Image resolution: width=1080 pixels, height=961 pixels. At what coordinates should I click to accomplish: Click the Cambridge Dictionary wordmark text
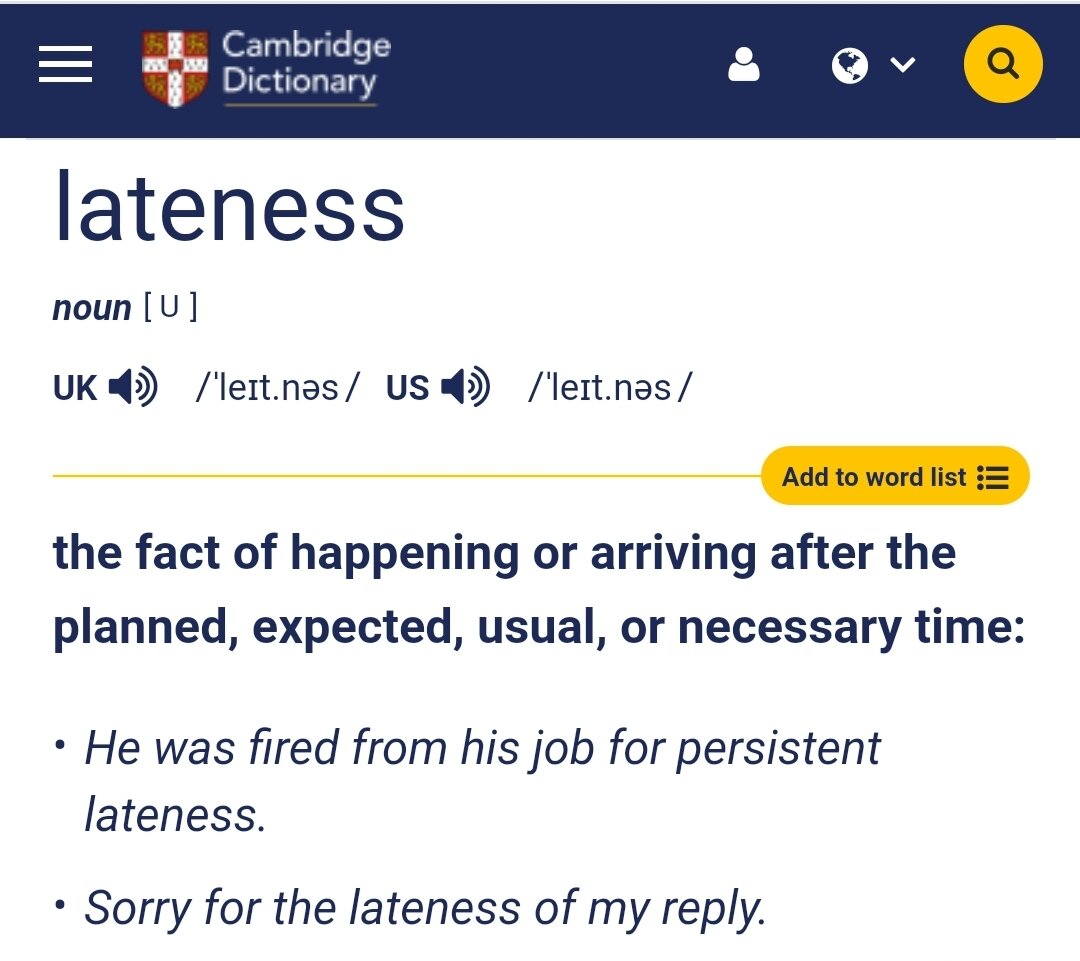pos(305,62)
